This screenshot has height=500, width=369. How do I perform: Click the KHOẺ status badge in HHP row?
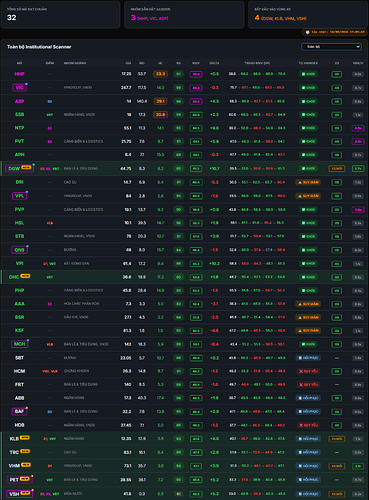point(308,74)
